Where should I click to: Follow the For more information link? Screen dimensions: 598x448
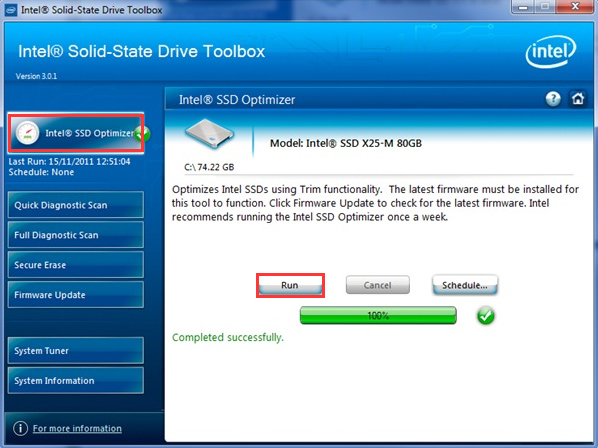[77, 428]
